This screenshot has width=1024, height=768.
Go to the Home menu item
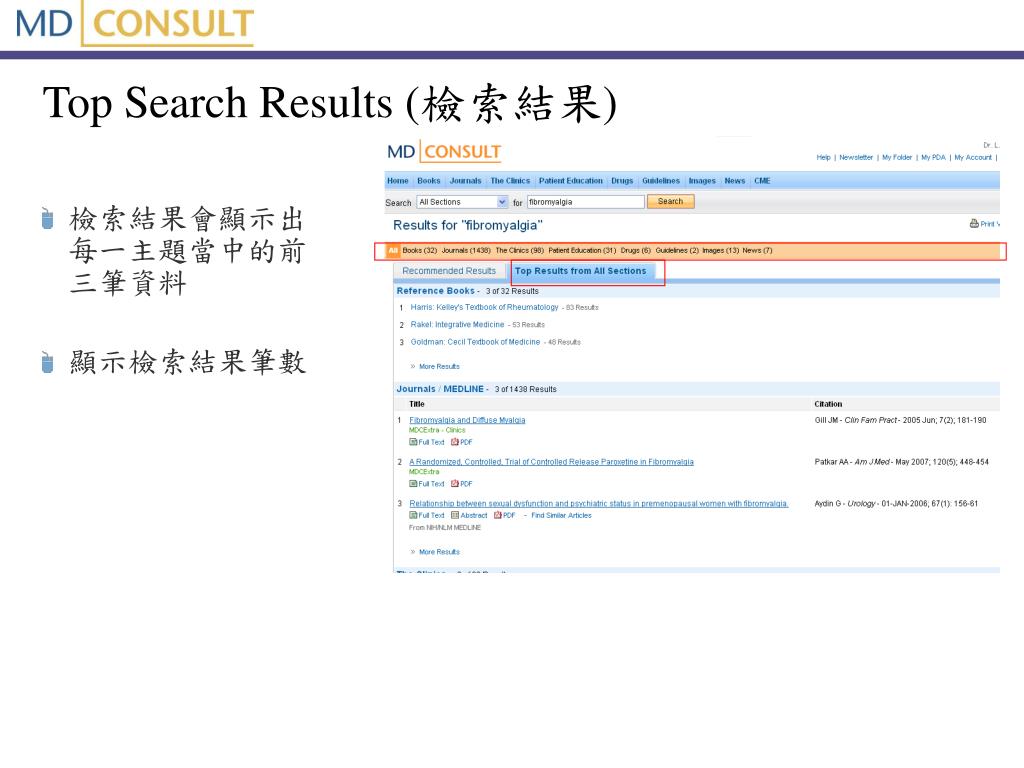[x=398, y=181]
